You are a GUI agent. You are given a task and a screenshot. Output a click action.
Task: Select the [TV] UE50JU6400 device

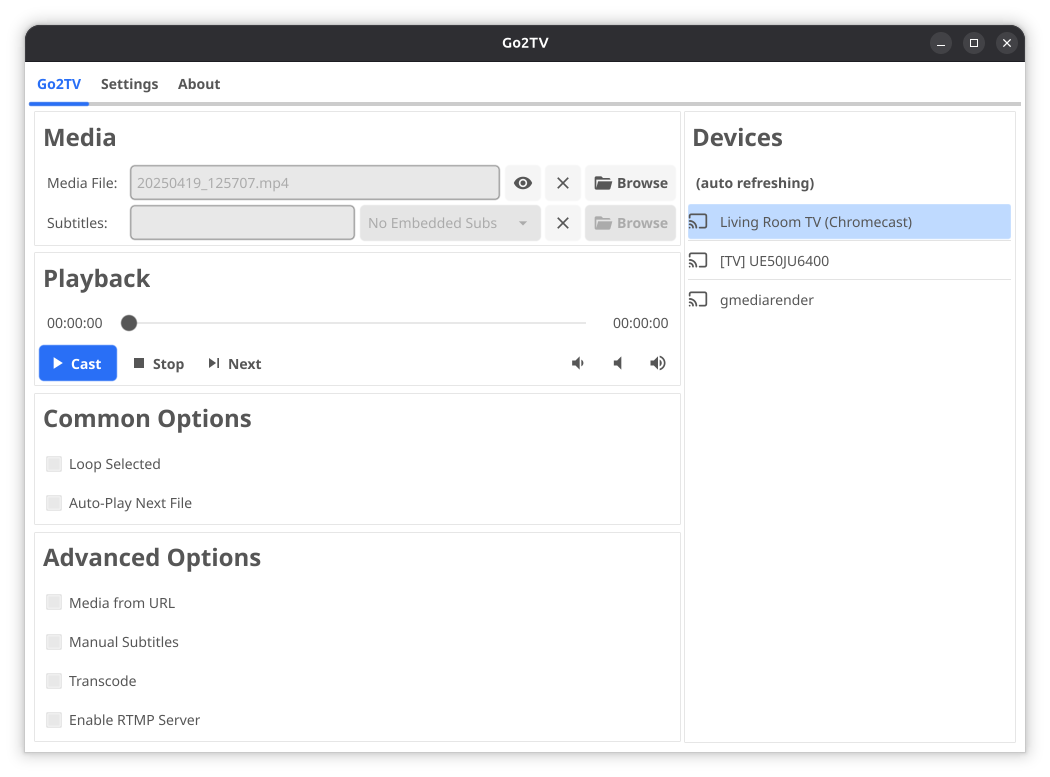[x=849, y=261]
